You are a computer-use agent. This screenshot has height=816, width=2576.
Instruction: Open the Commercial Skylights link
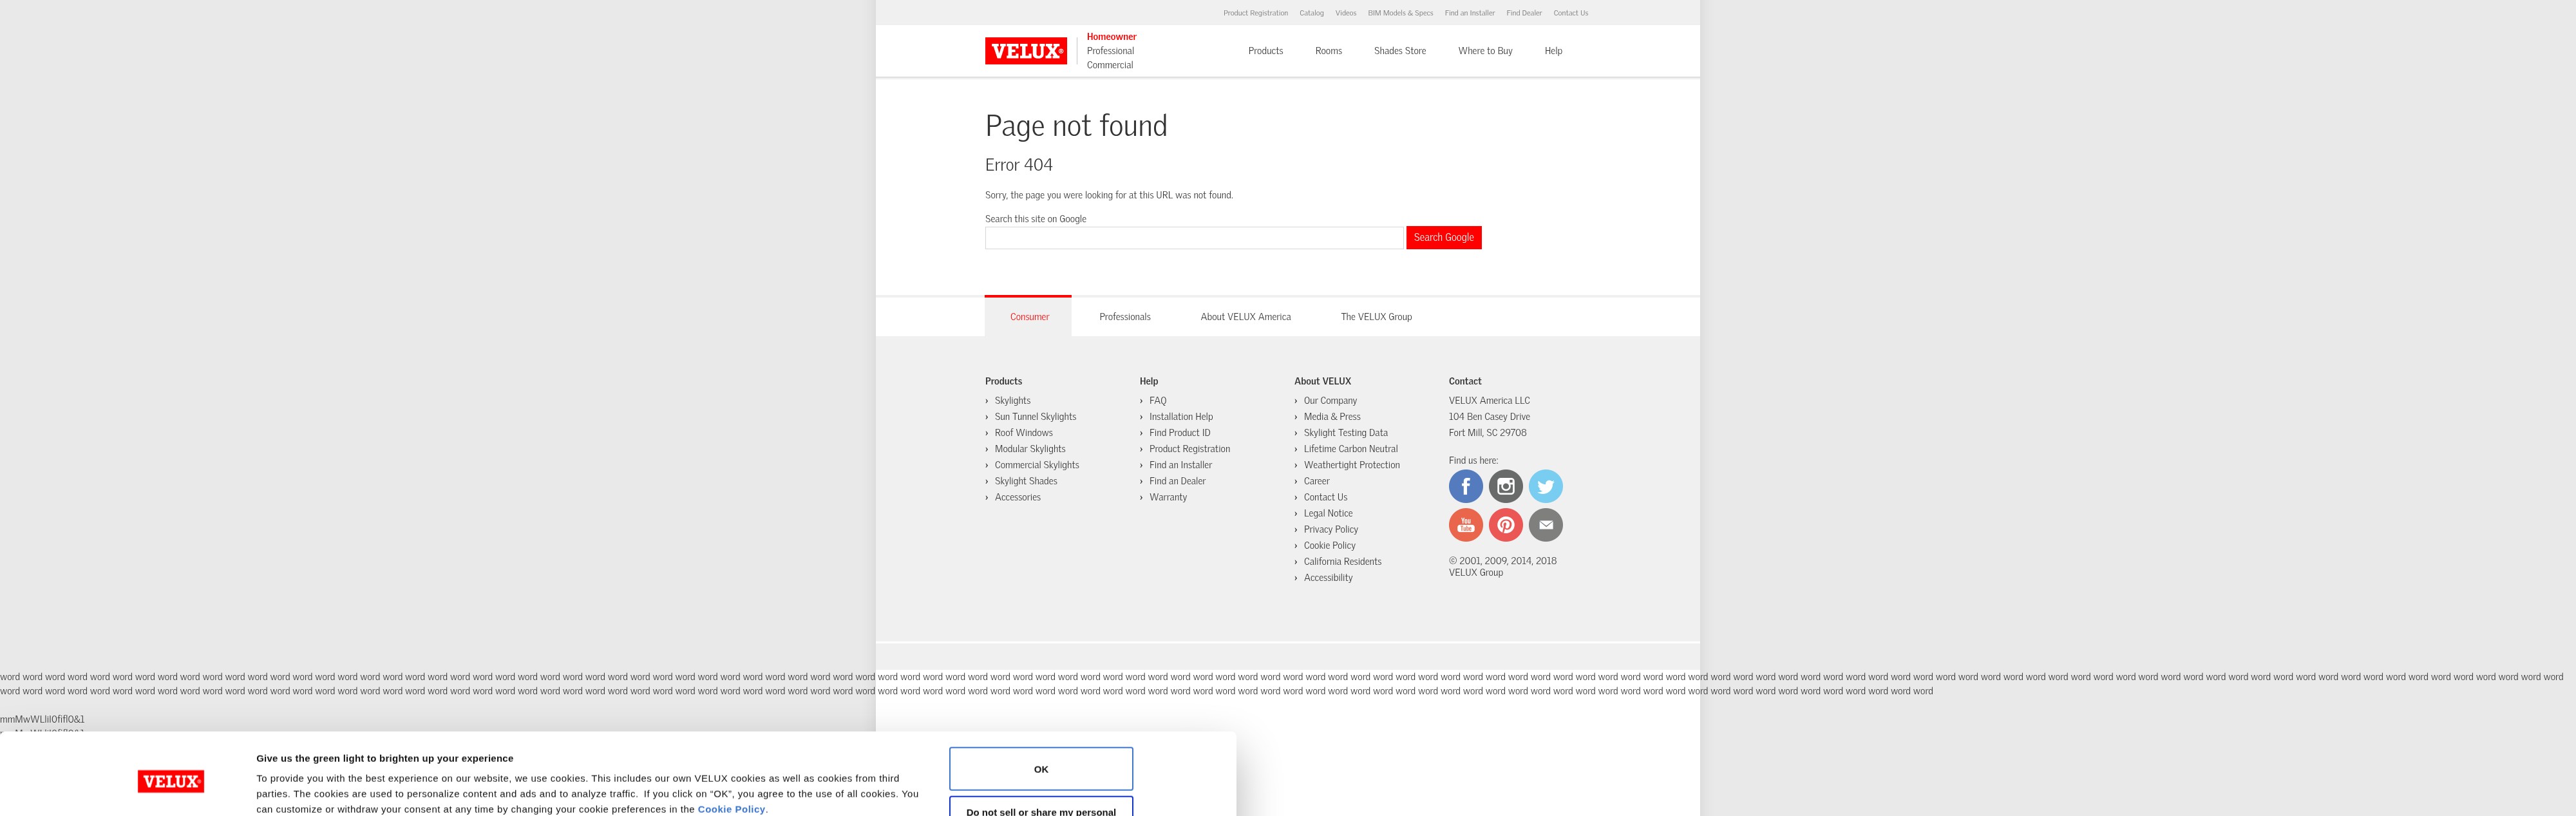pos(1036,465)
